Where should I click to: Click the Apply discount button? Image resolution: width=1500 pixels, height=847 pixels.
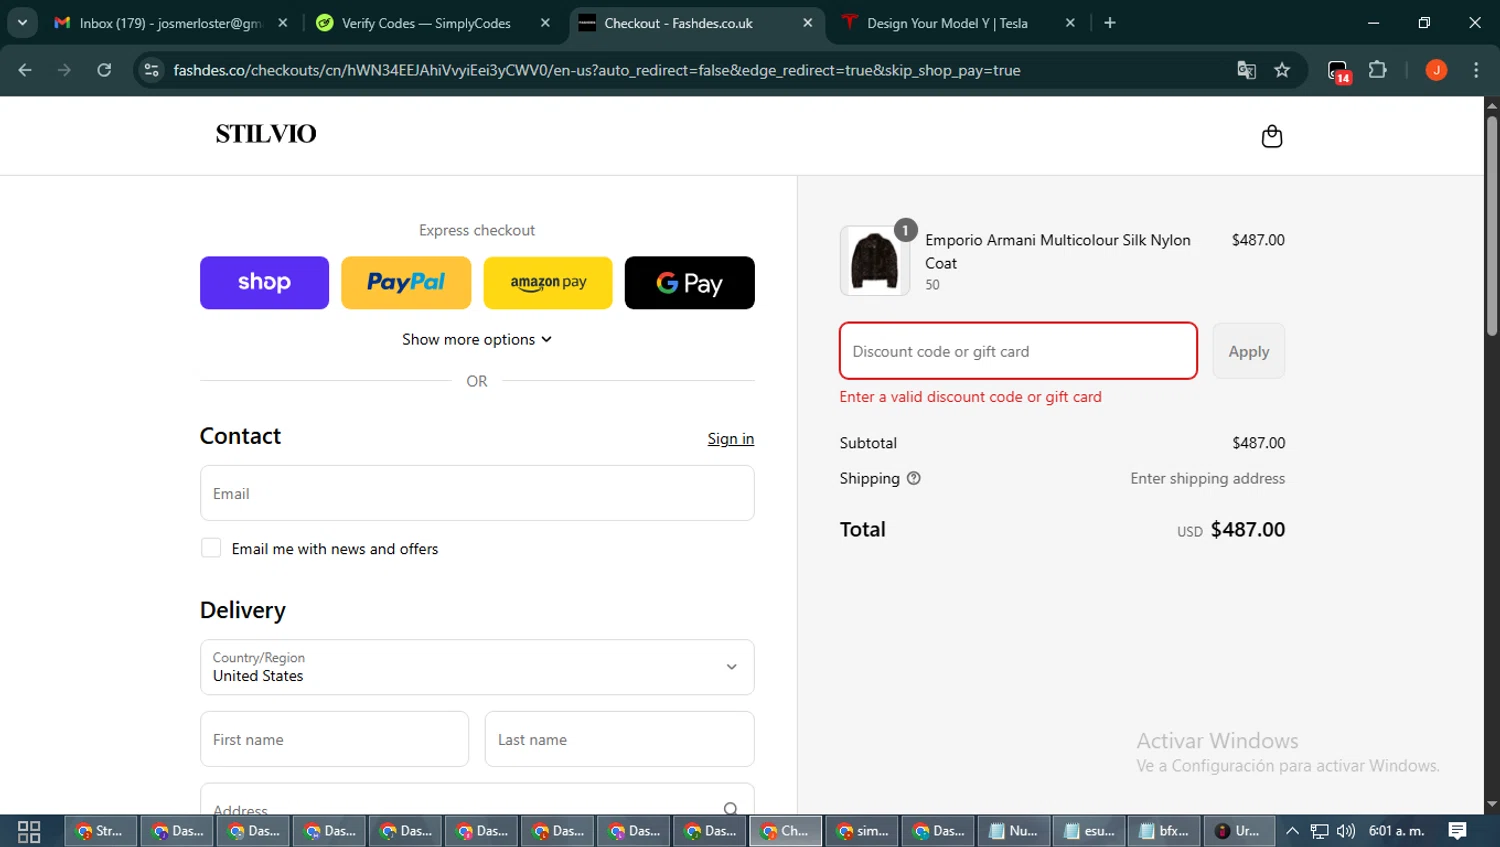tap(1249, 351)
